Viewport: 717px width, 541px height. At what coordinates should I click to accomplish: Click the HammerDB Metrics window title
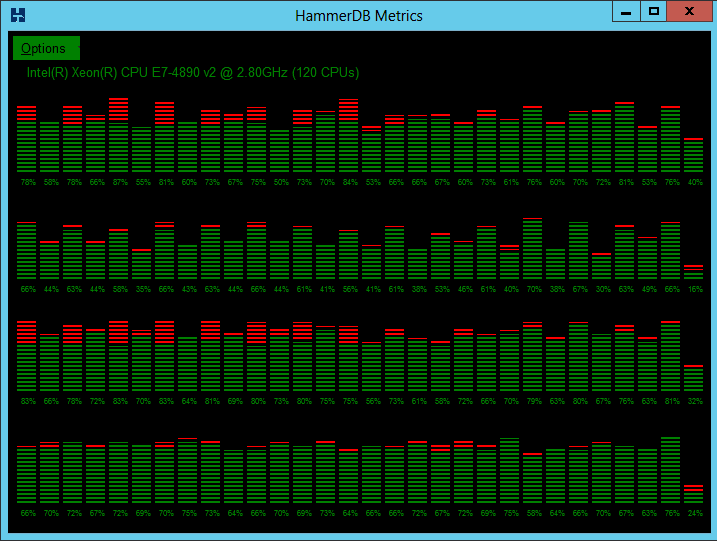click(x=359, y=16)
